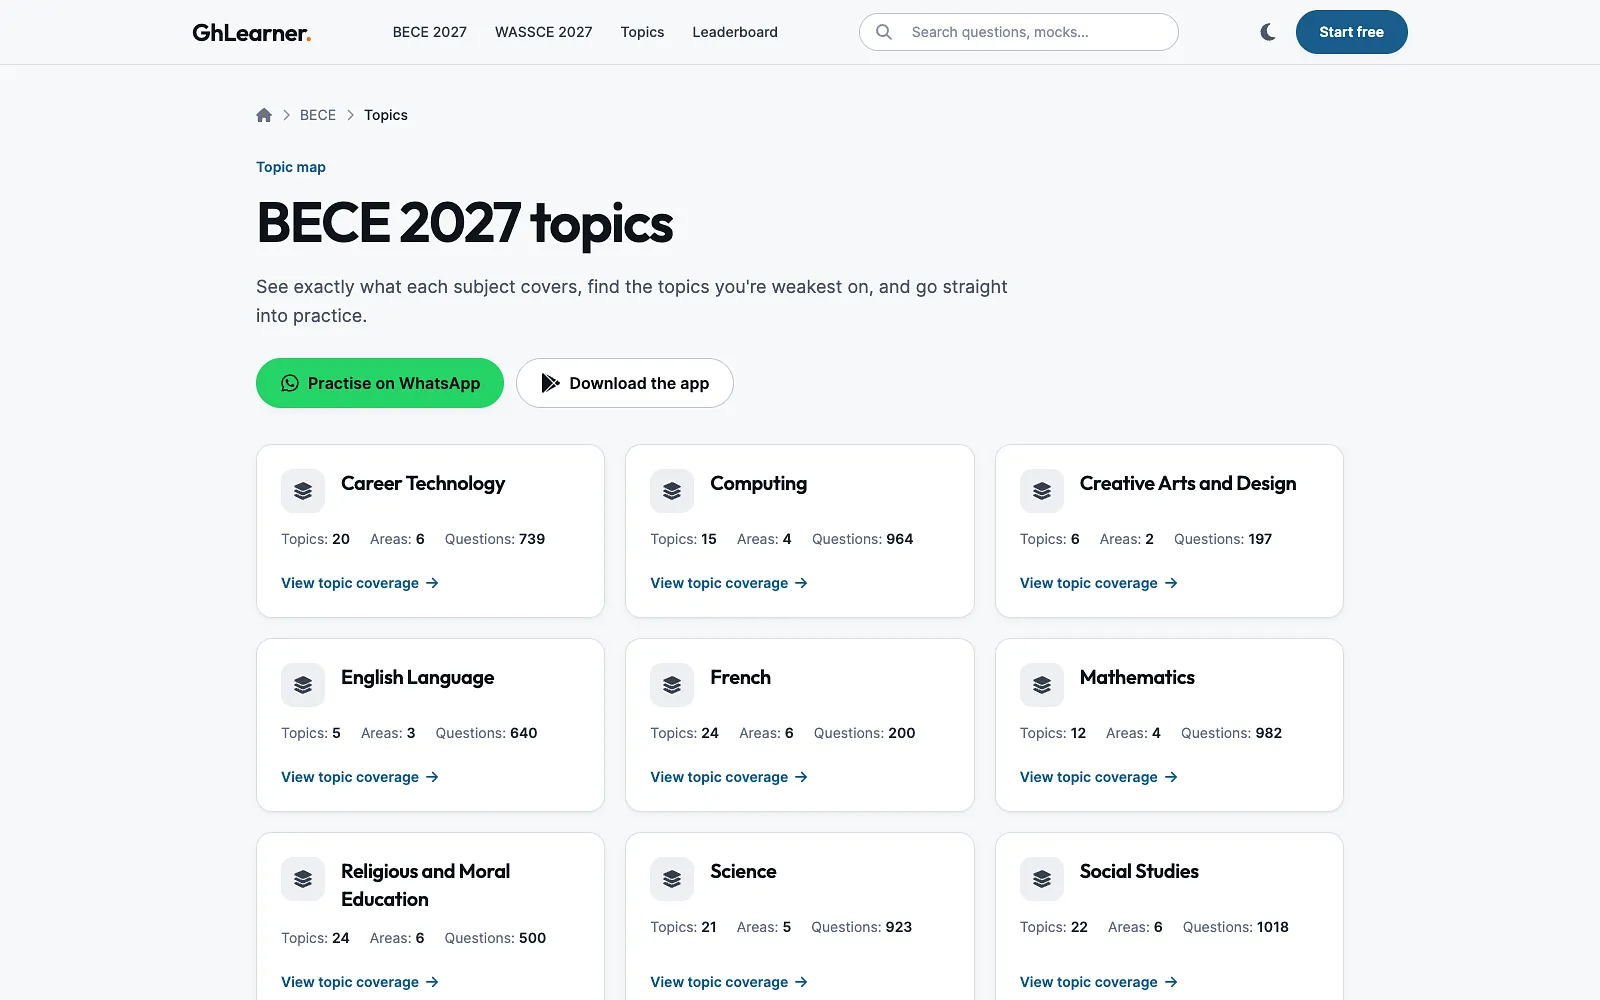Open the Topics nav item
Image resolution: width=1600 pixels, height=1000 pixels.
pos(642,32)
